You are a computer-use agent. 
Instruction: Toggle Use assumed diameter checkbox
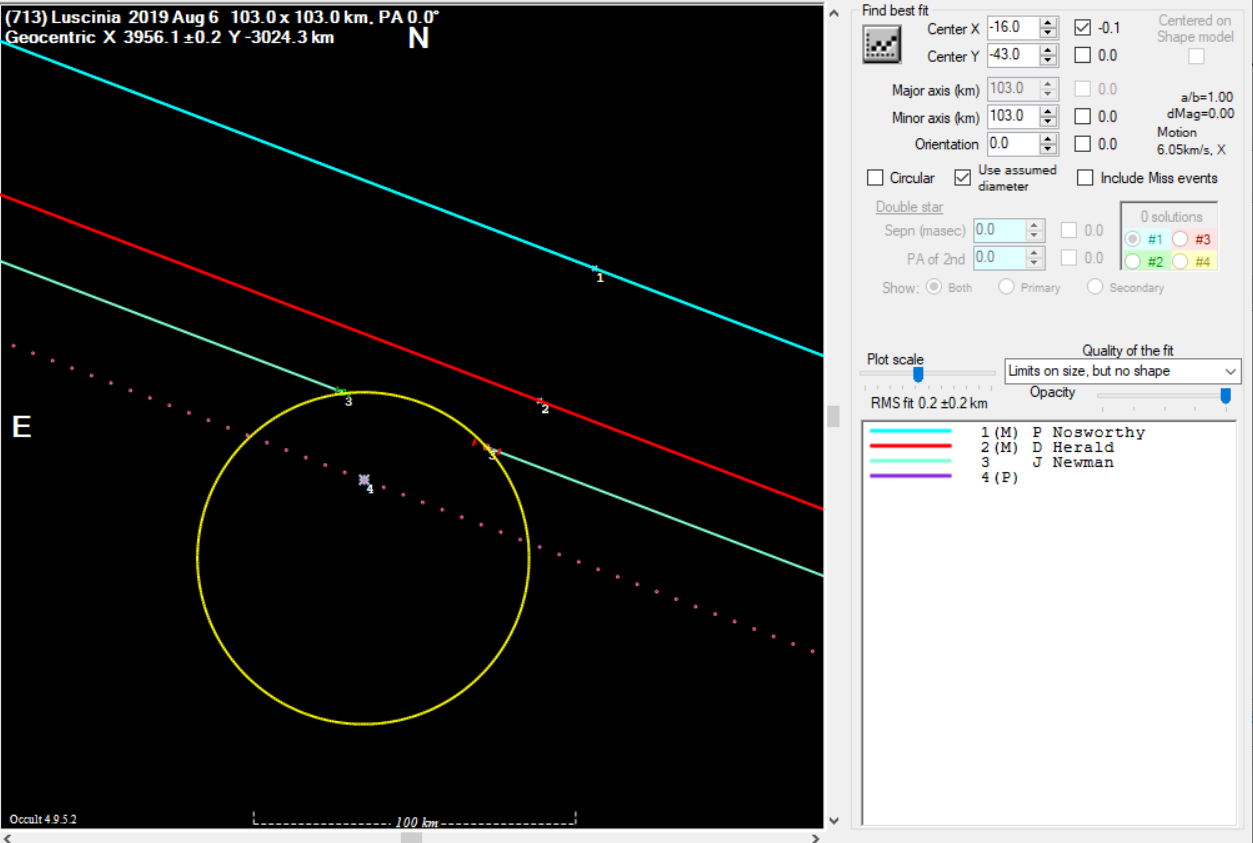(x=963, y=178)
